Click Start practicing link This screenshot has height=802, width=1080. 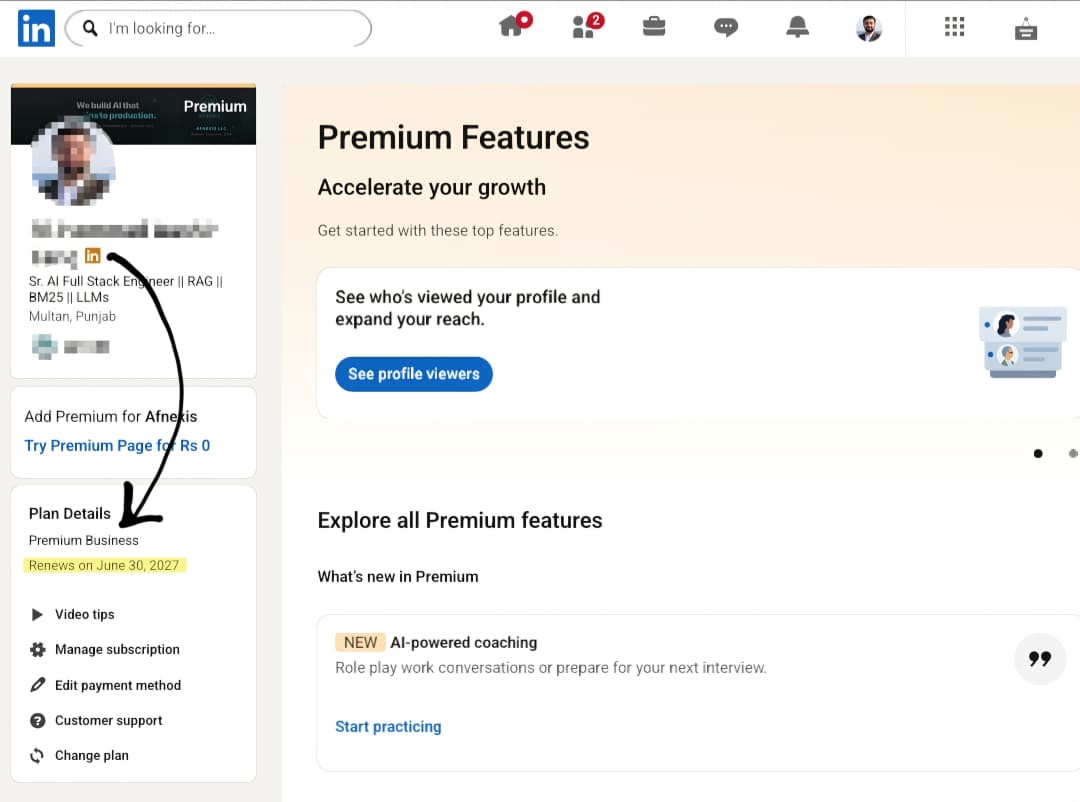[x=388, y=727]
